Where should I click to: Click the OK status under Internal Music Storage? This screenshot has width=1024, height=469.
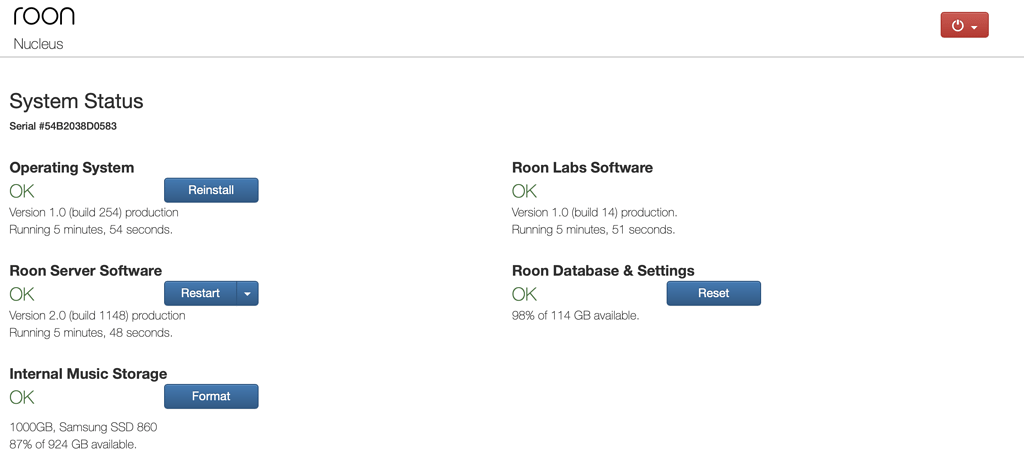pos(22,398)
